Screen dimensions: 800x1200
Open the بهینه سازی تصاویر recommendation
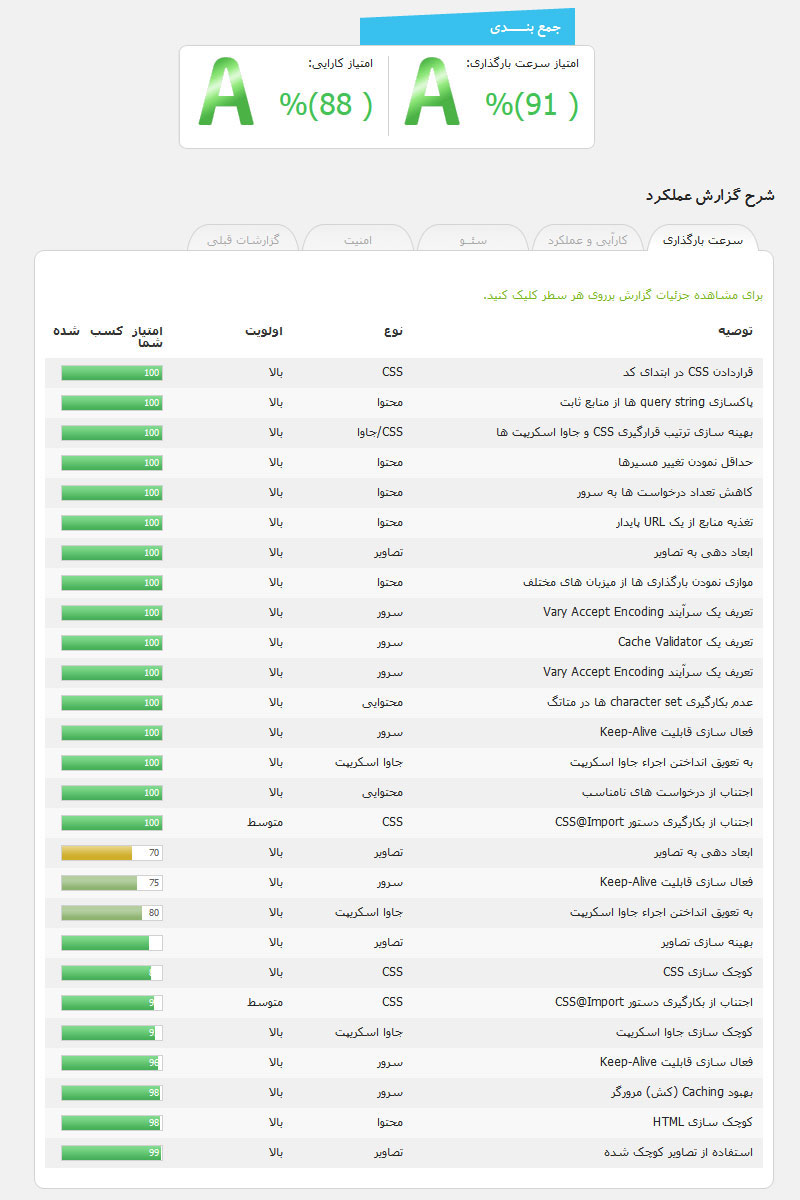click(404, 943)
